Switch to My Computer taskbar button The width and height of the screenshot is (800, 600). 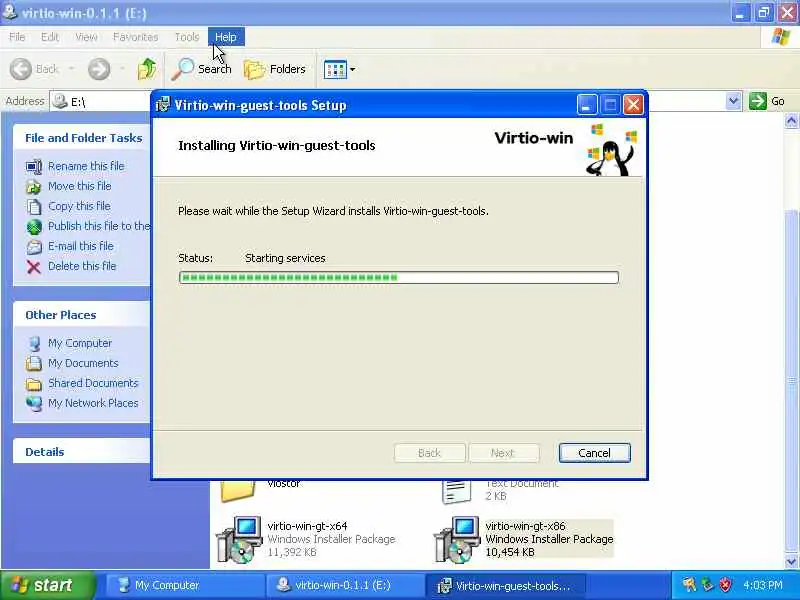coord(184,585)
